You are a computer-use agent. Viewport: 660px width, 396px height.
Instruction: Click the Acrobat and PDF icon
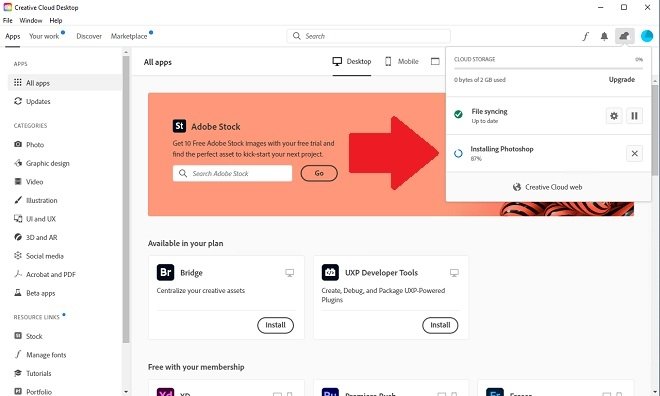18,274
